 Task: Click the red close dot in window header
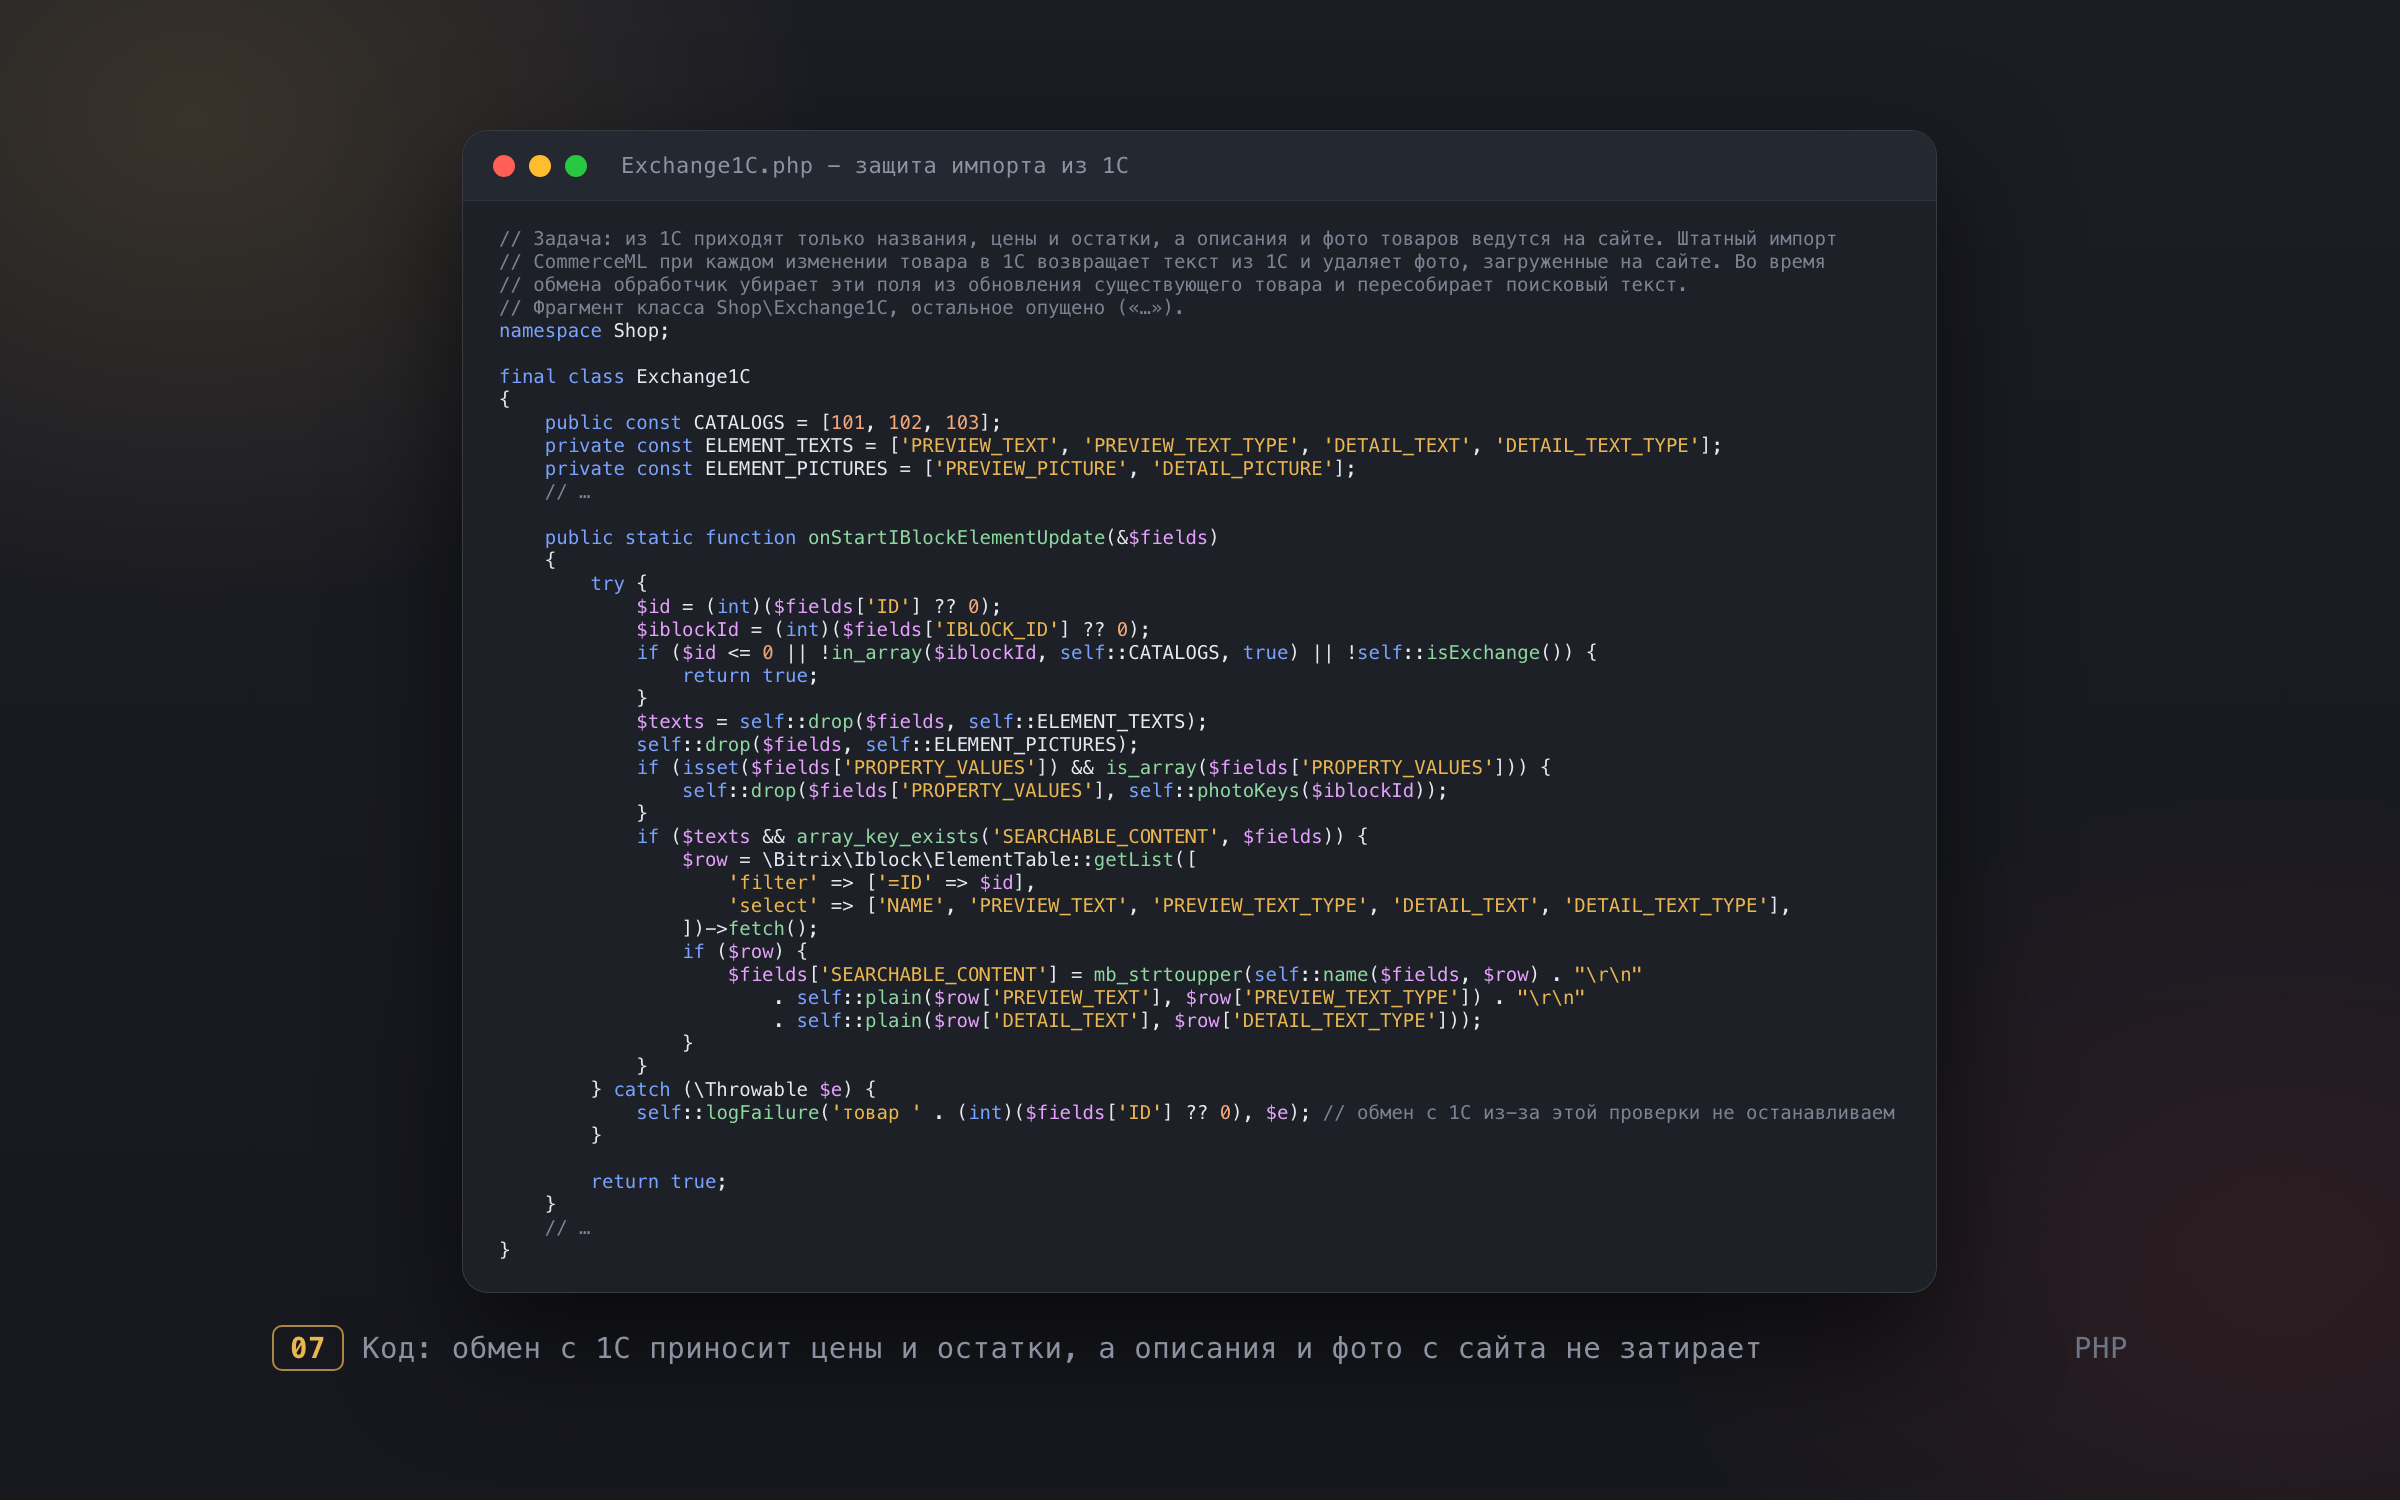(504, 166)
